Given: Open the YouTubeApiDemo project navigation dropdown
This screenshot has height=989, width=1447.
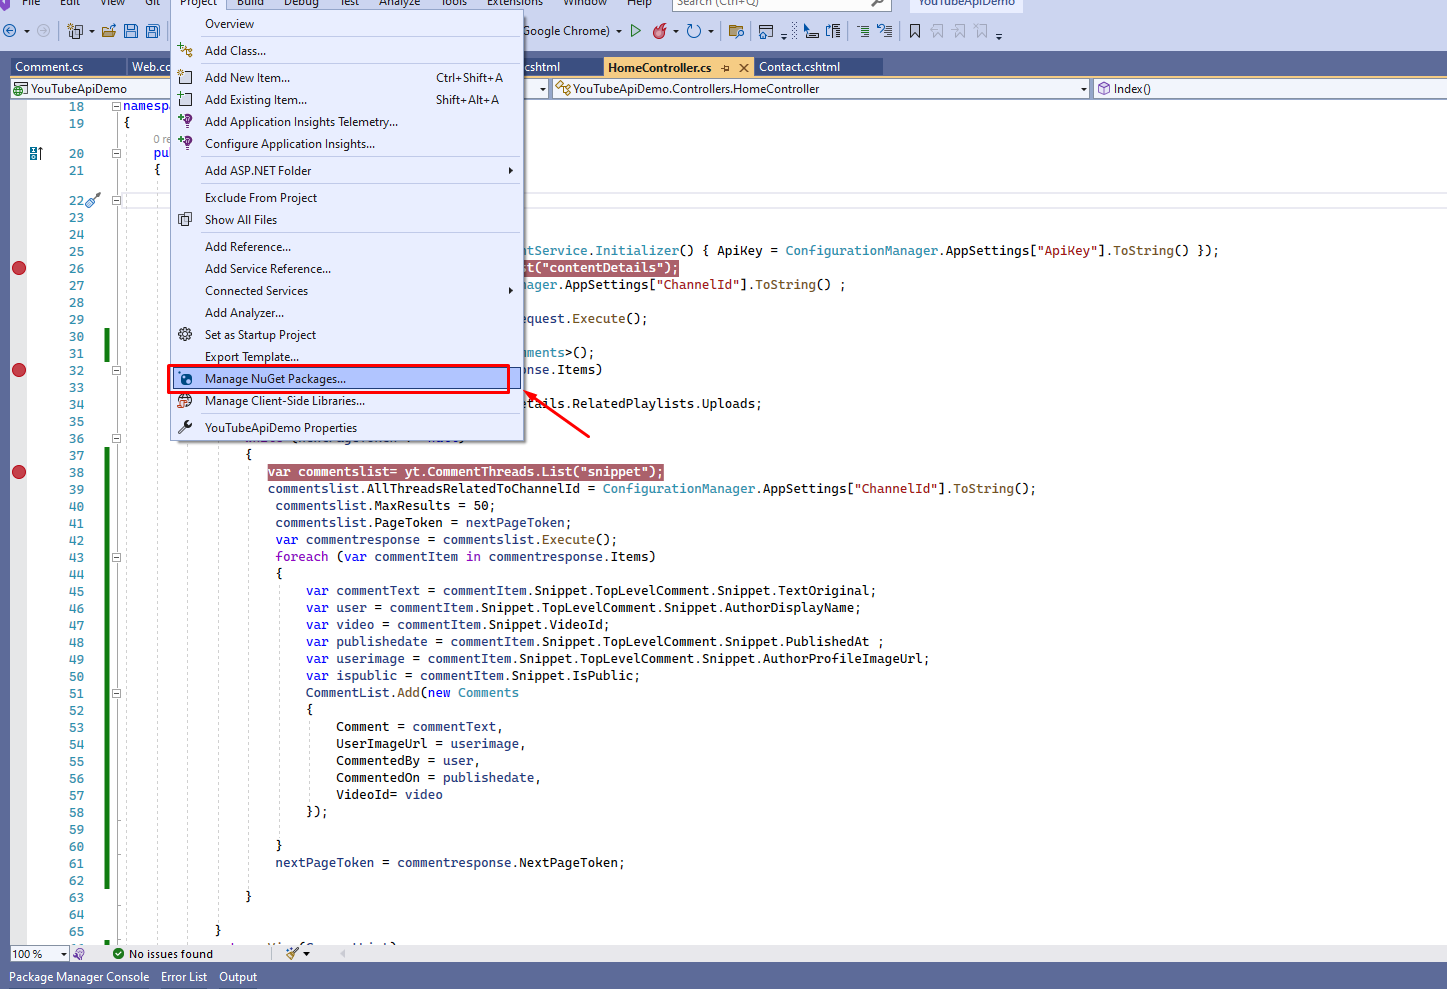Looking at the screenshot, I should pos(543,89).
